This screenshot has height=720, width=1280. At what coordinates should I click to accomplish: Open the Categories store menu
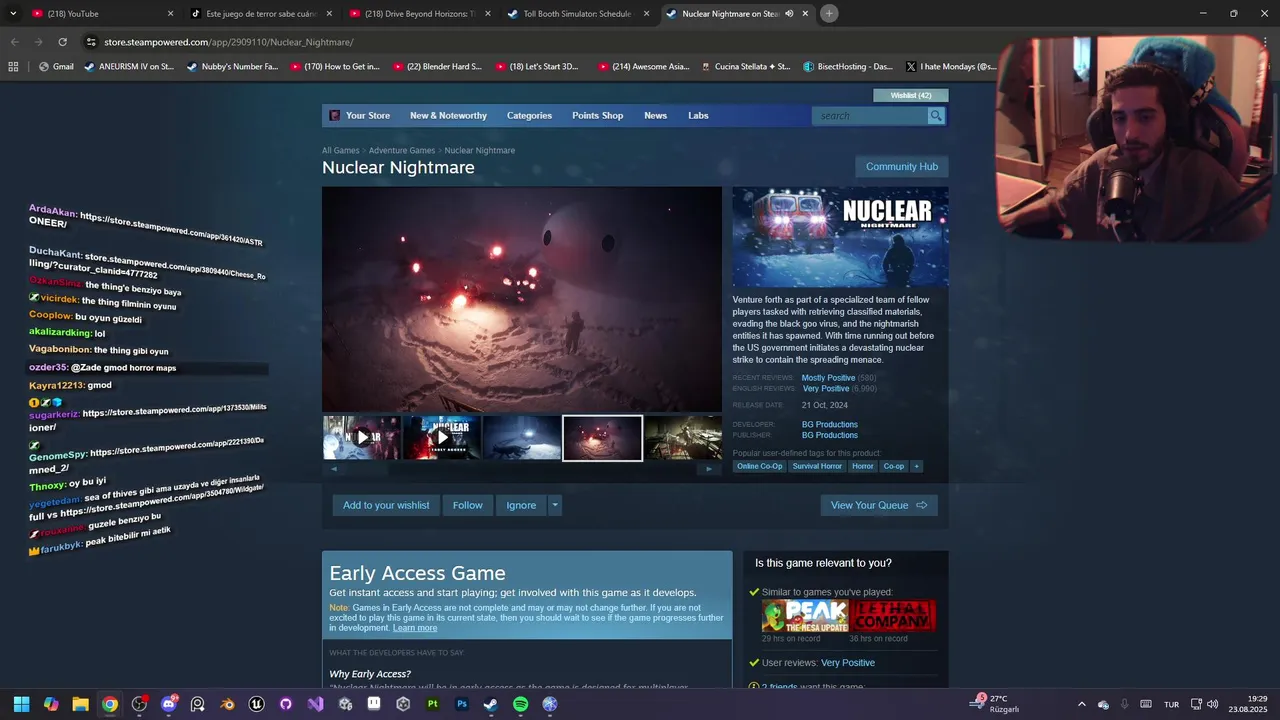[529, 116]
